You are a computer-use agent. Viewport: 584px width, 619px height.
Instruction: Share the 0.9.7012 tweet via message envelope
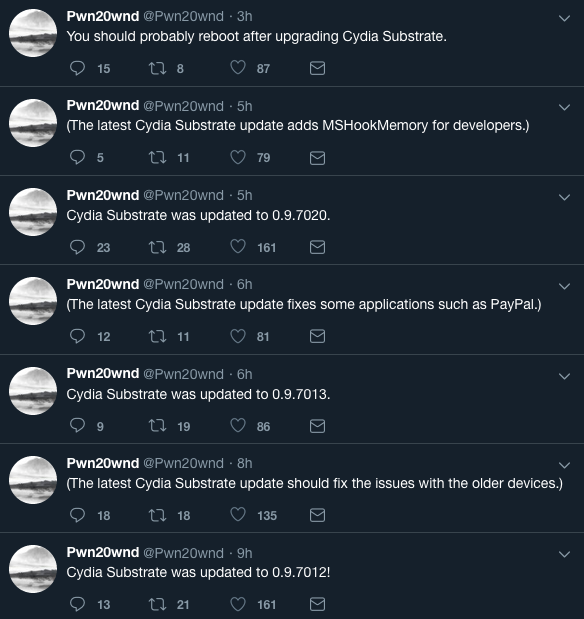click(317, 604)
